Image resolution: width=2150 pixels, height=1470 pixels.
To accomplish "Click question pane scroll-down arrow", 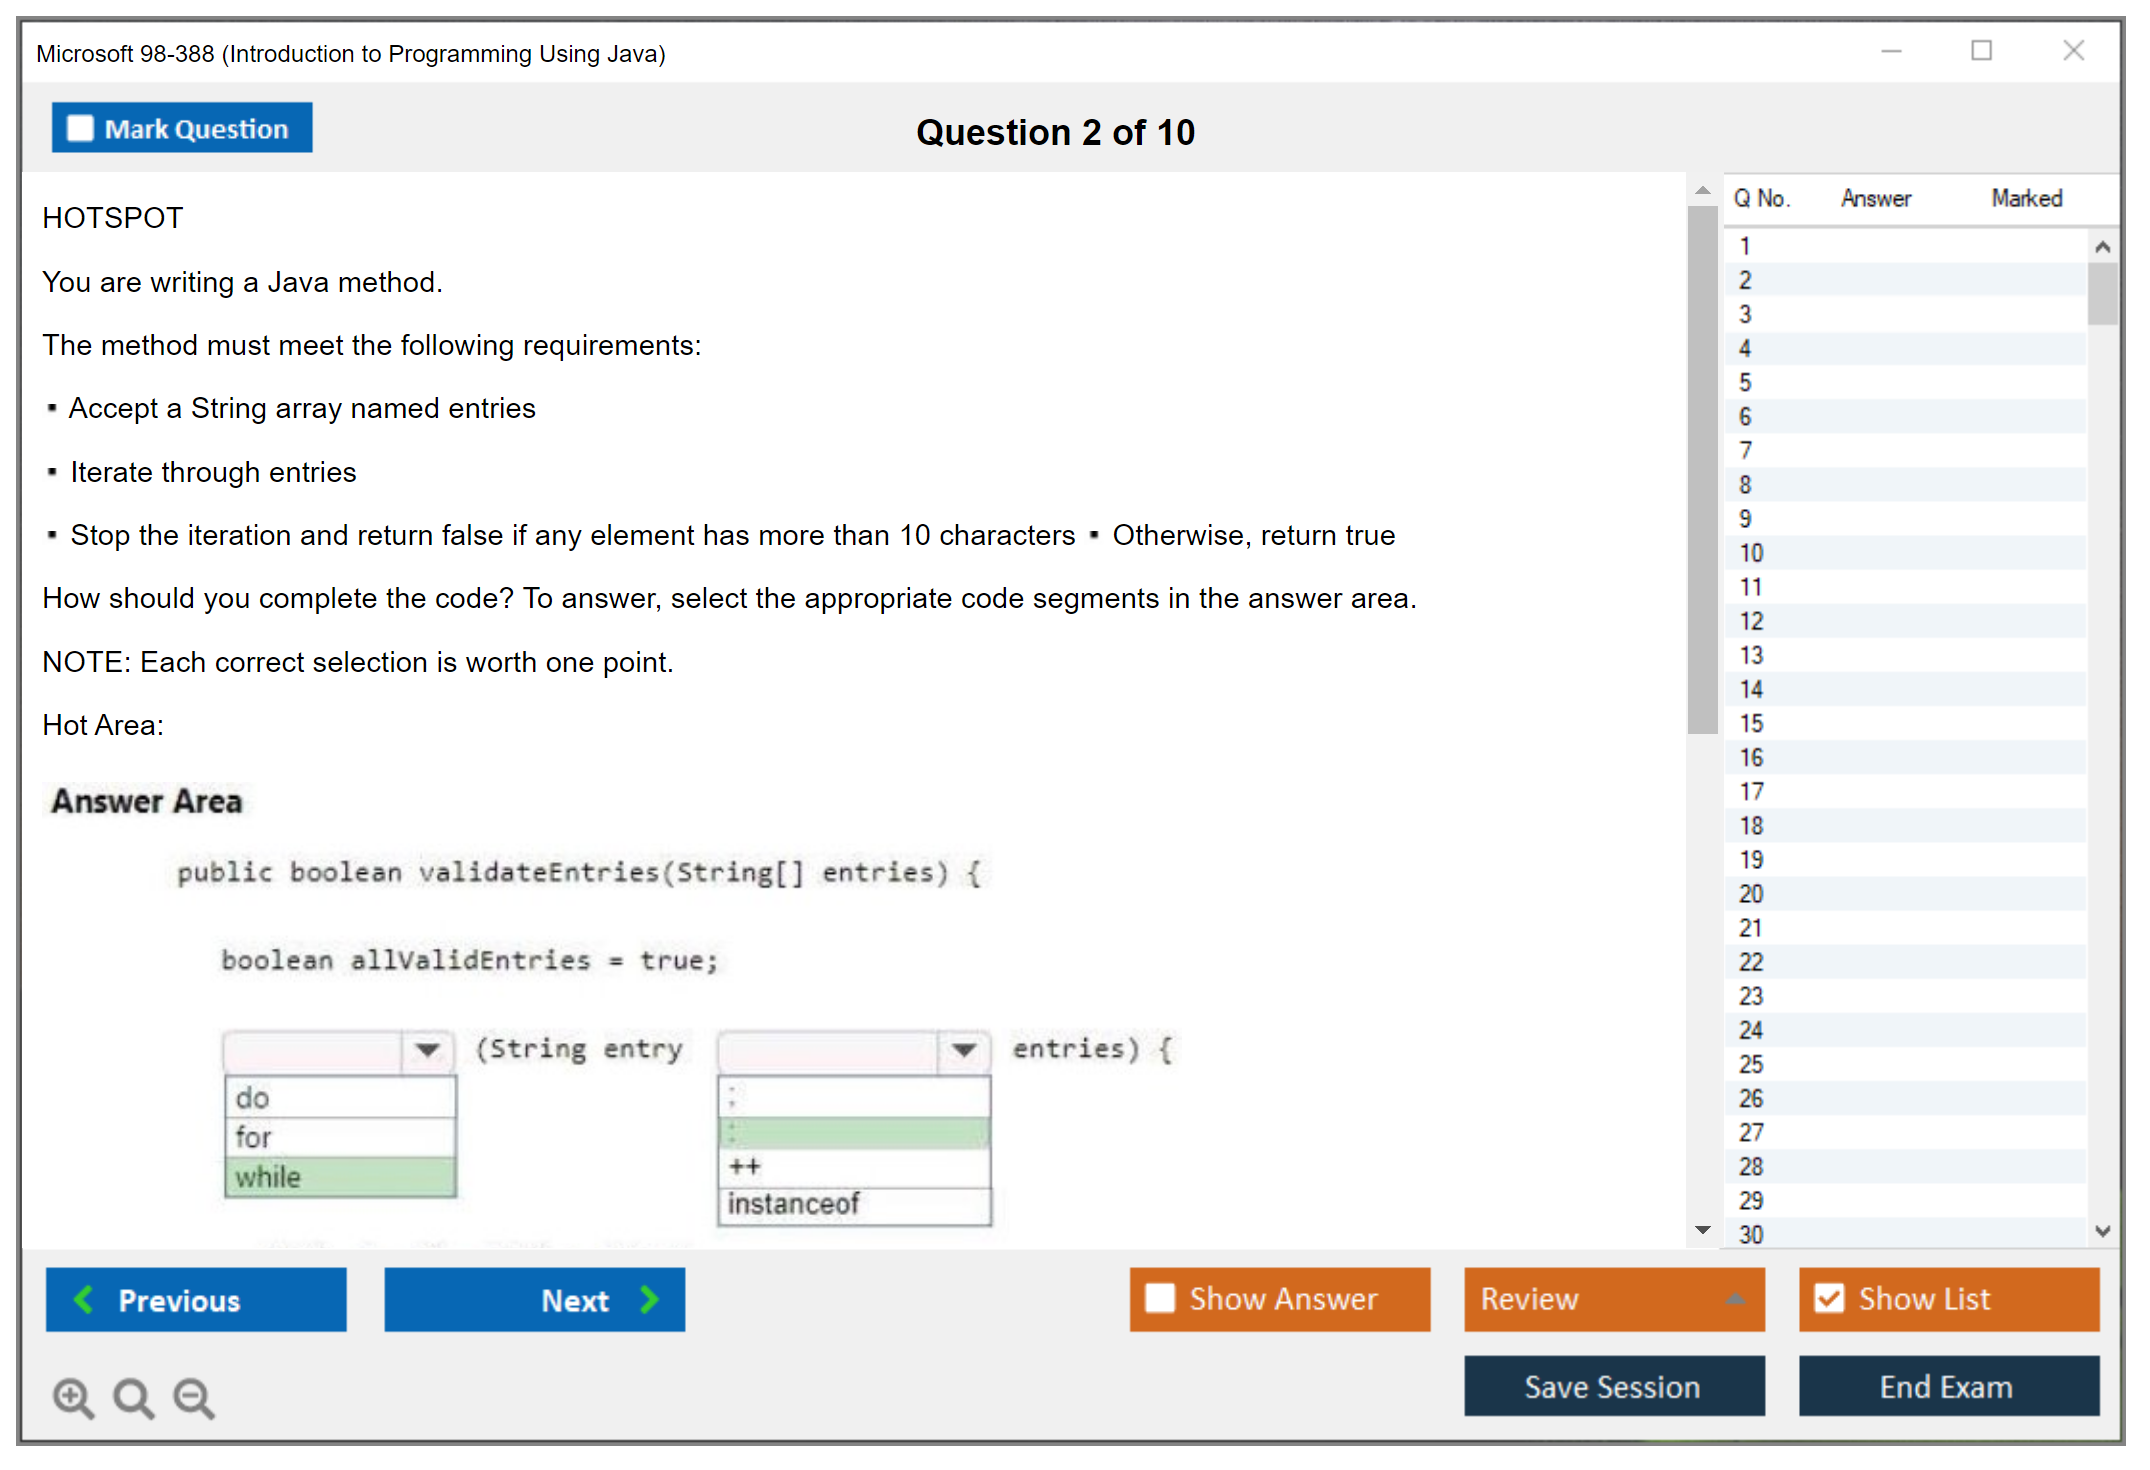I will tap(1702, 1229).
